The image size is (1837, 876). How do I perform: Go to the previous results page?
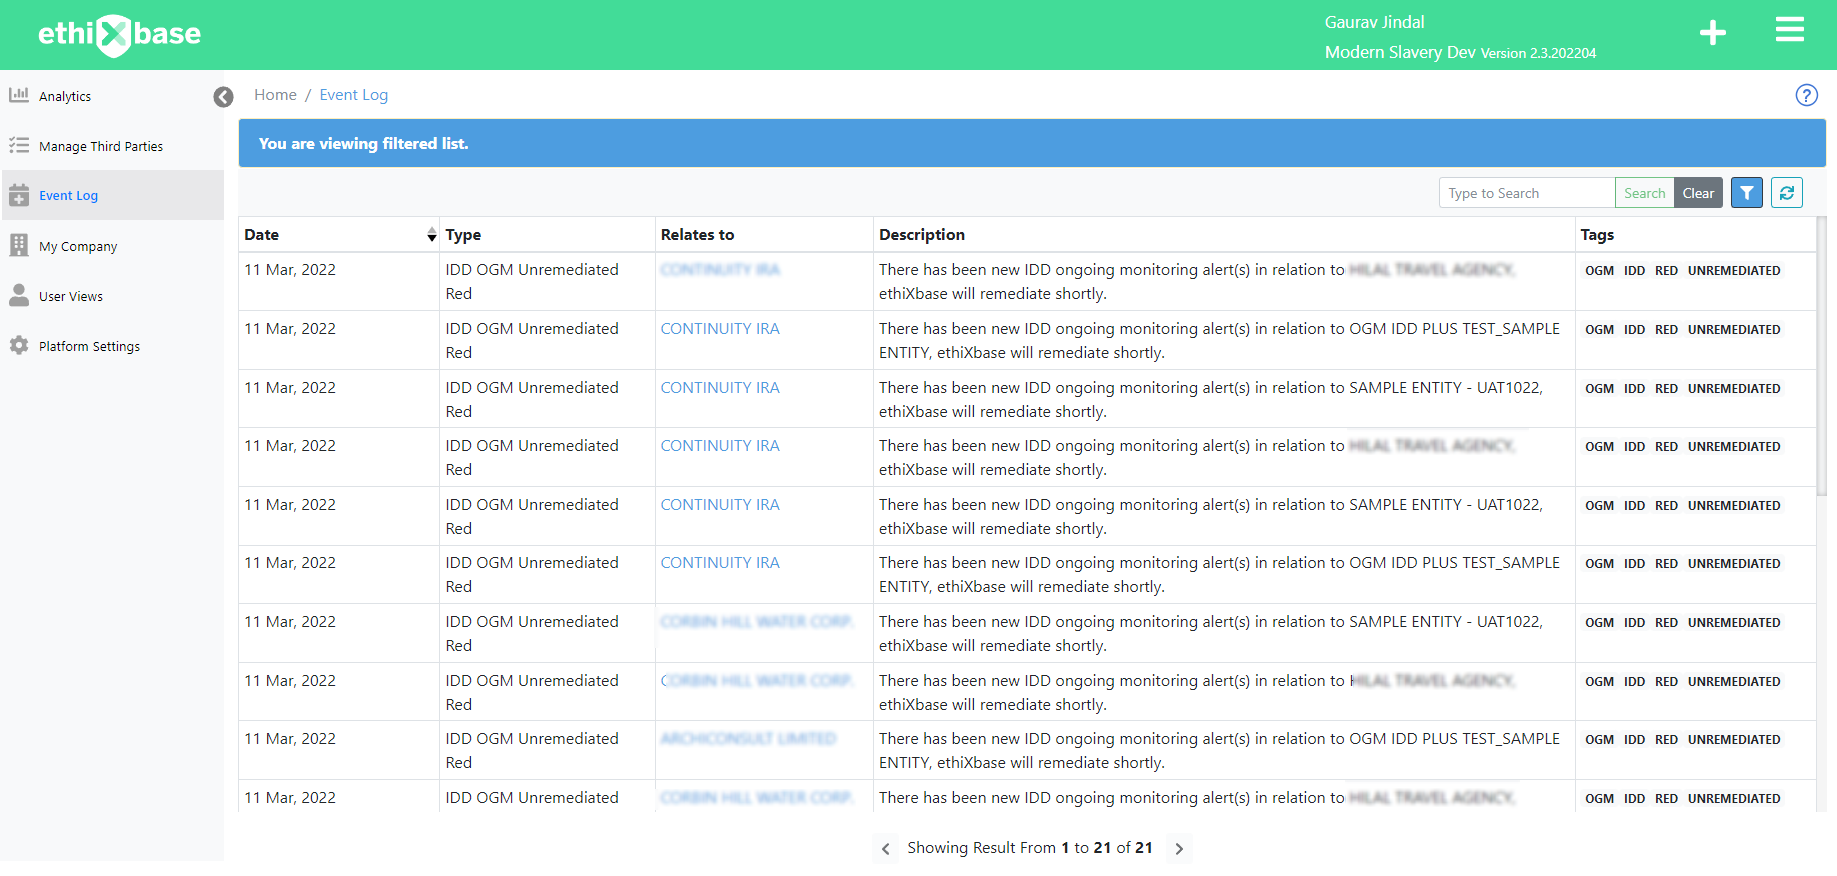[x=885, y=849]
